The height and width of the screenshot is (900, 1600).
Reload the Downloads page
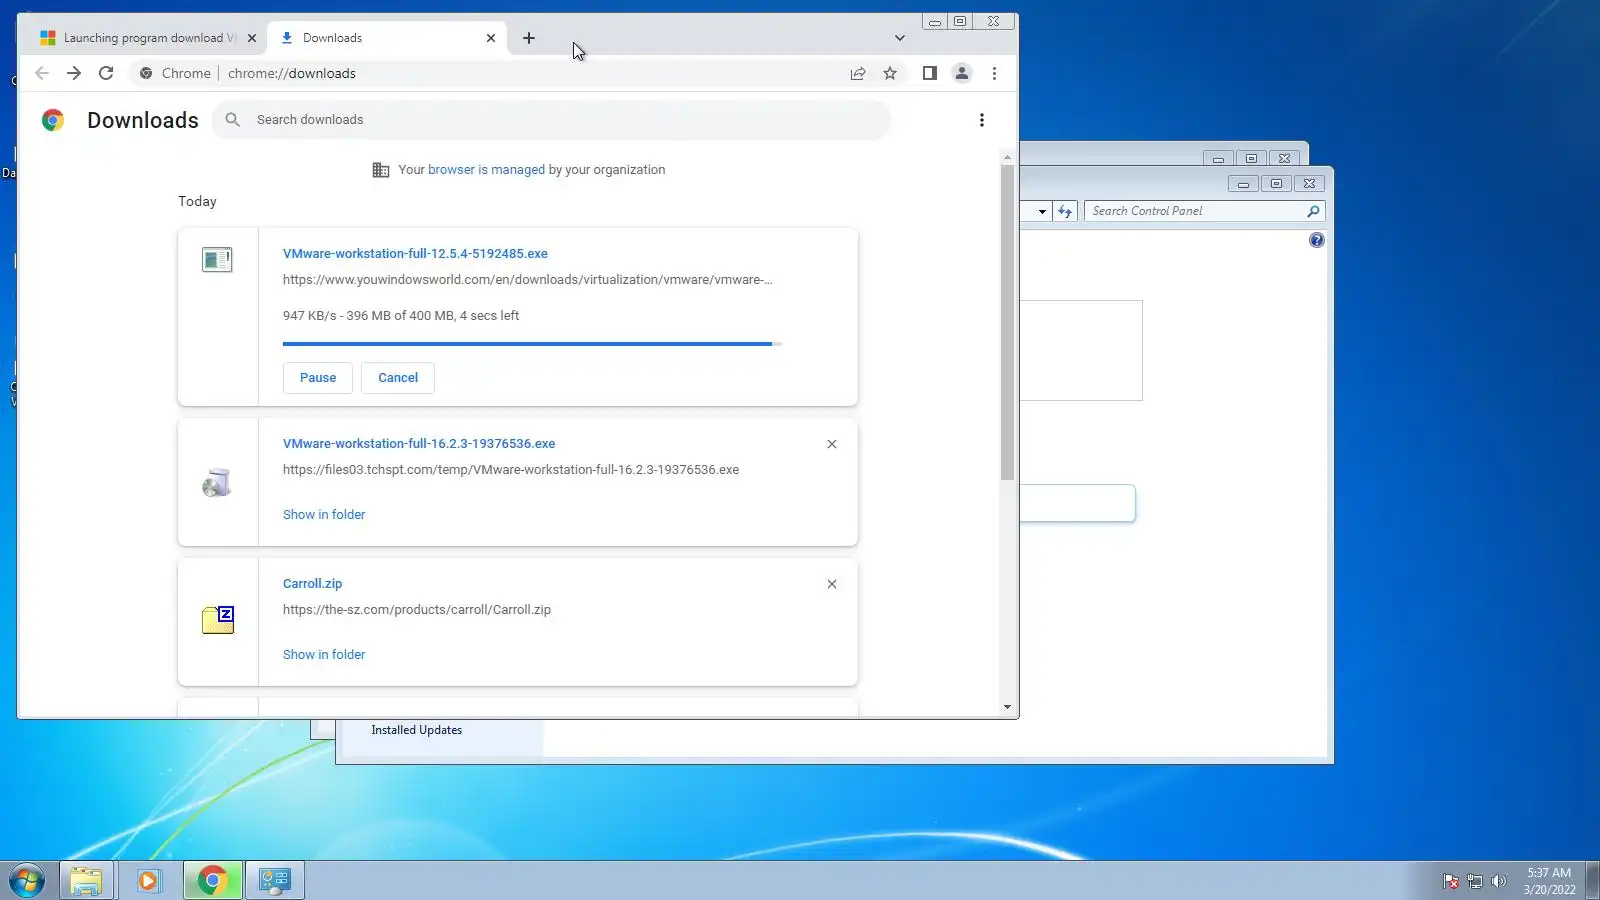coord(106,73)
